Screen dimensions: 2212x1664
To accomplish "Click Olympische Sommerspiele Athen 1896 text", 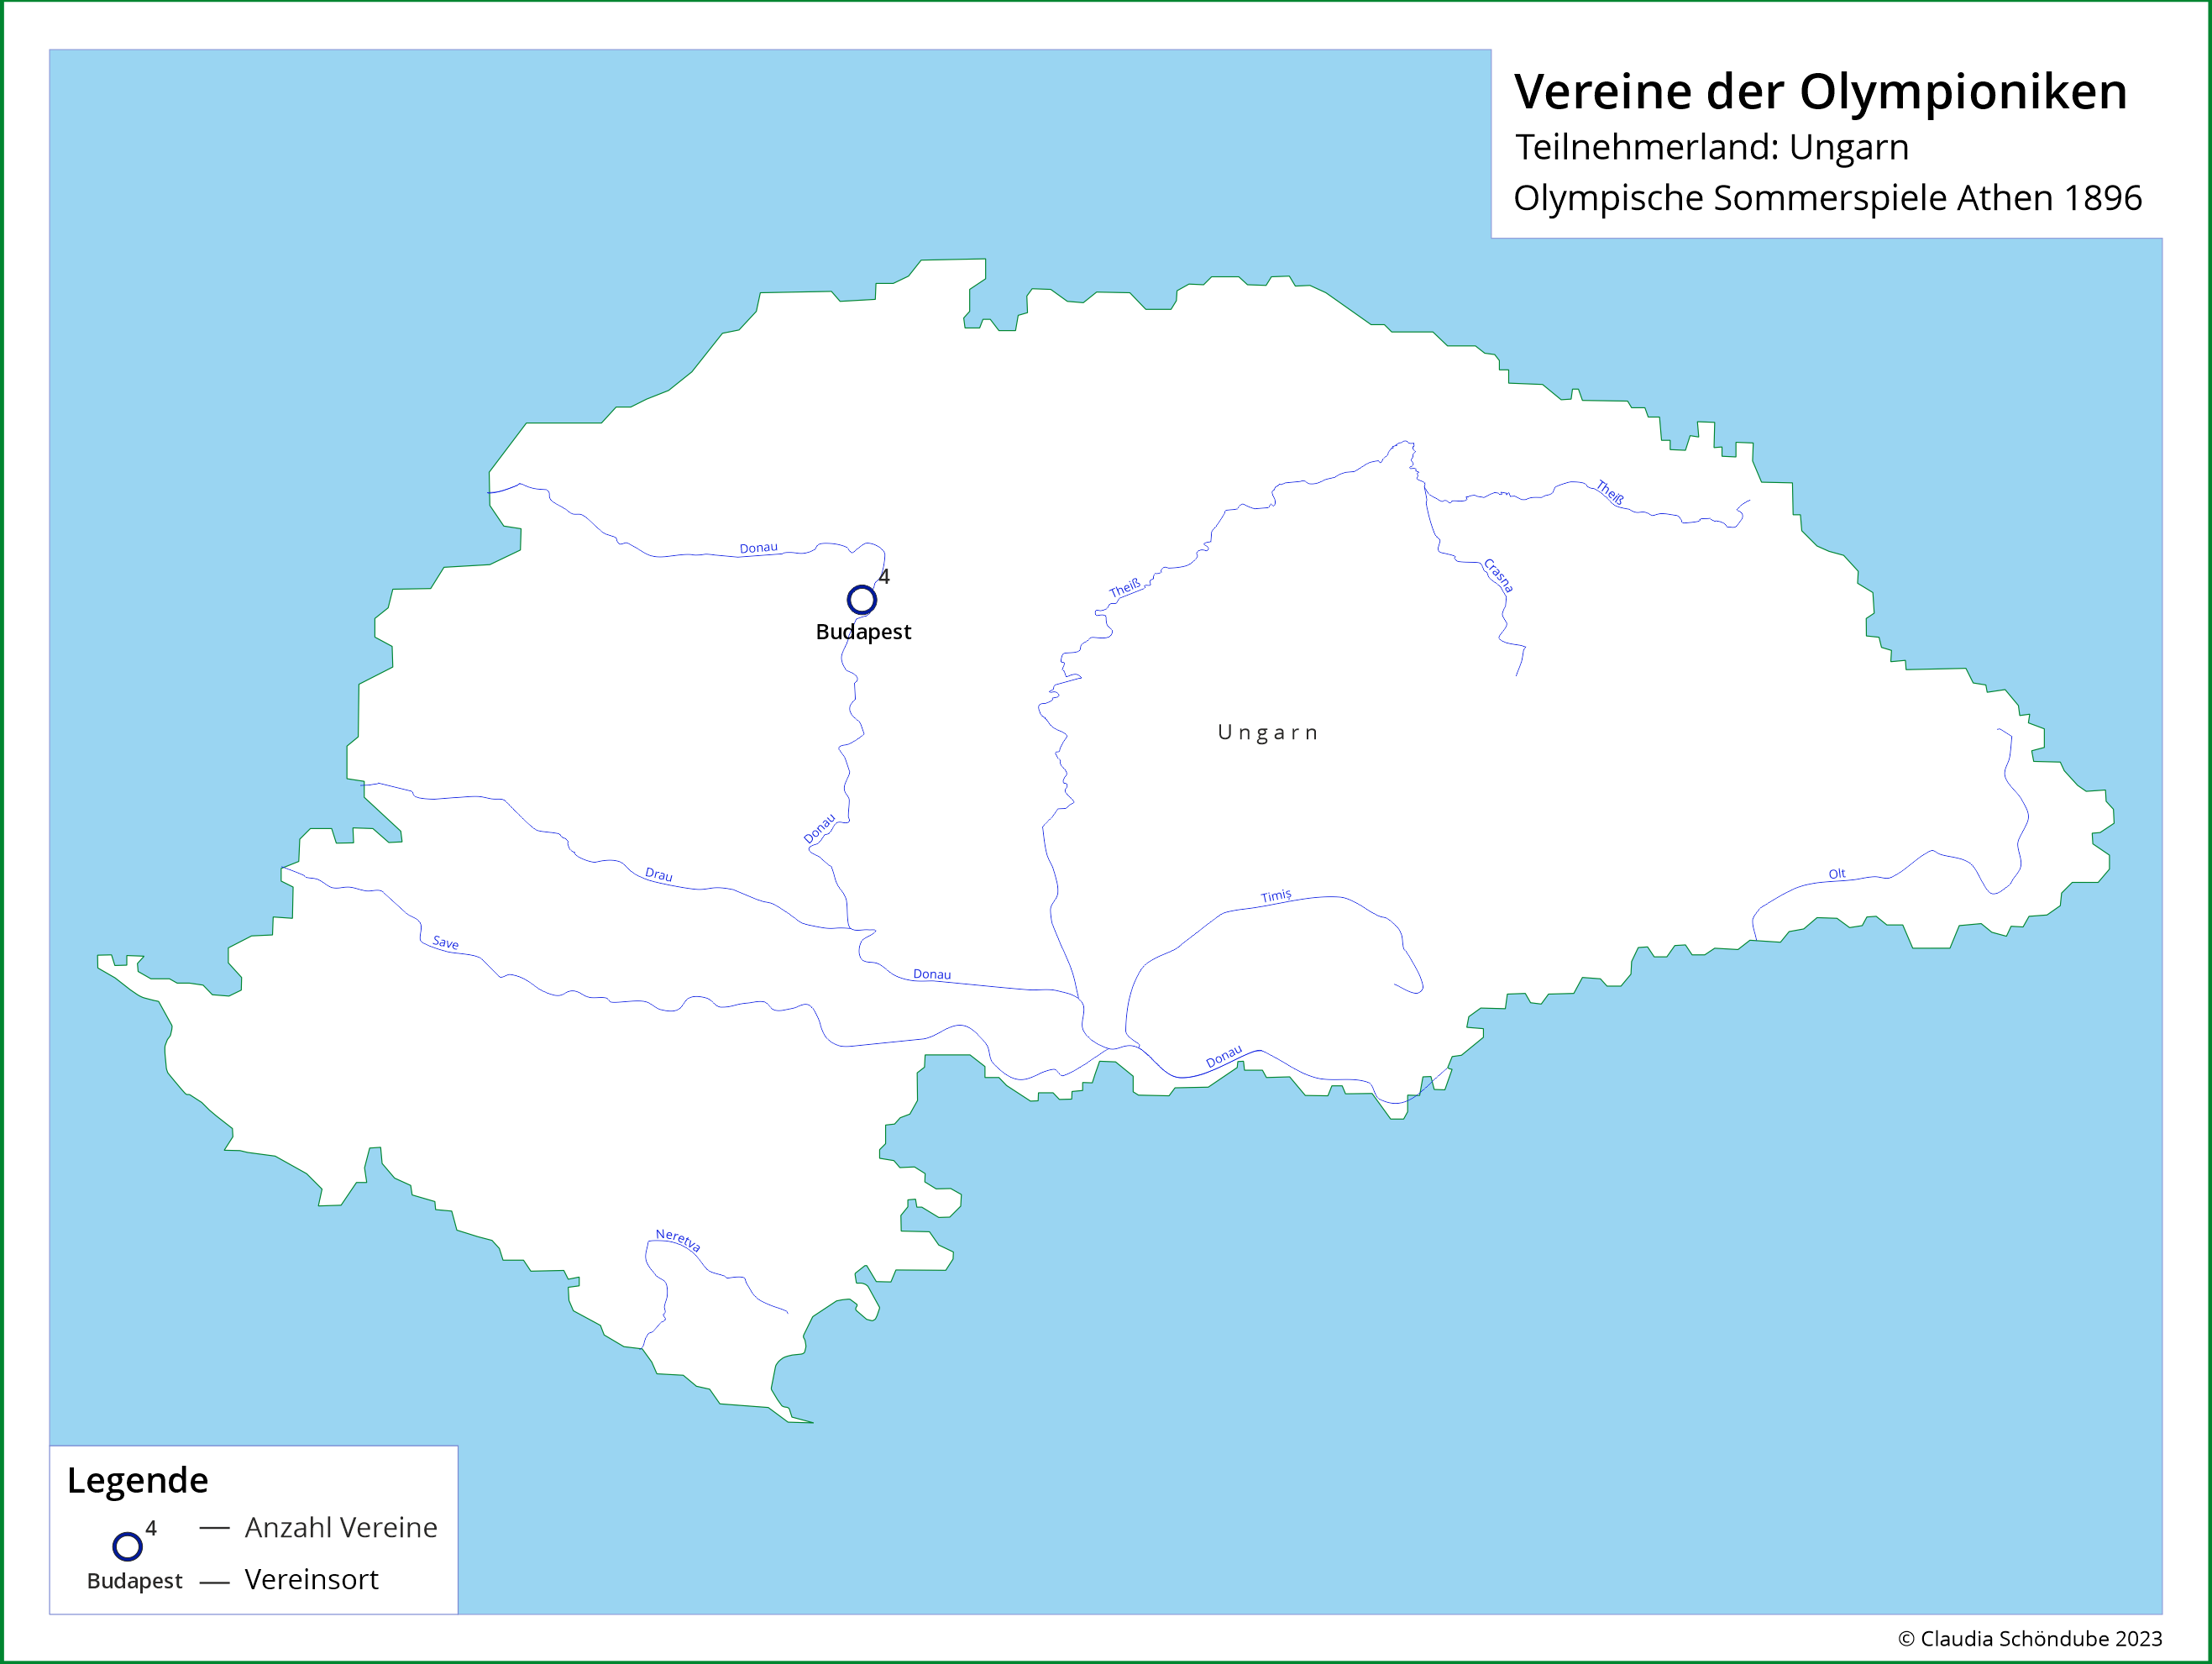I will tap(1827, 198).
